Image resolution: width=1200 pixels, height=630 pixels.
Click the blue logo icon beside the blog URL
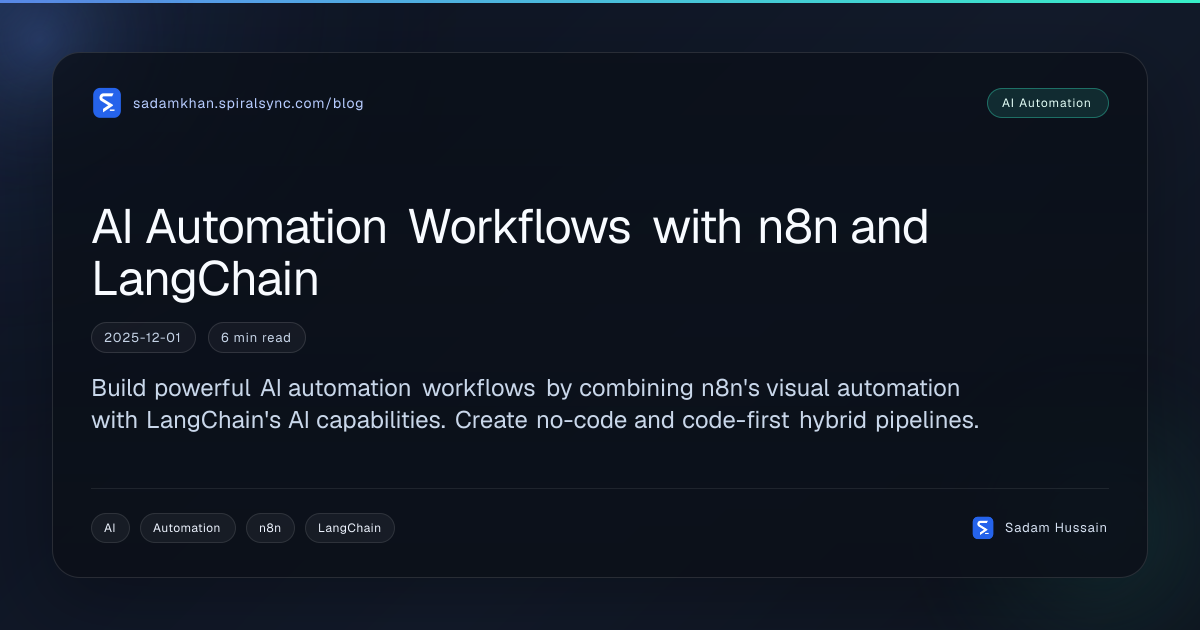[107, 103]
